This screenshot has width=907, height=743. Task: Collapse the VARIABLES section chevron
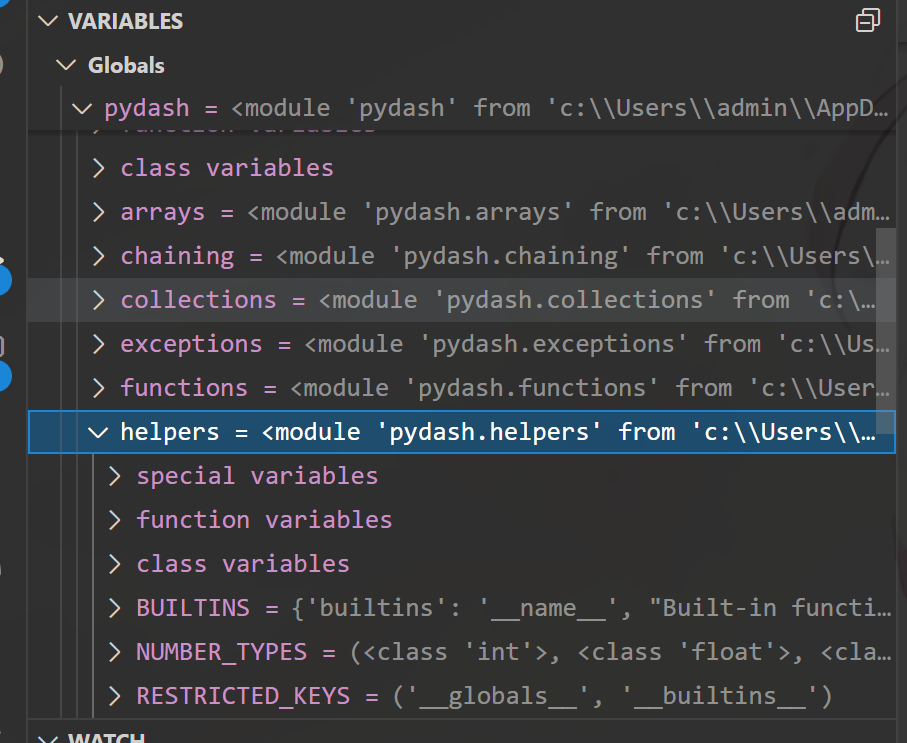(47, 21)
